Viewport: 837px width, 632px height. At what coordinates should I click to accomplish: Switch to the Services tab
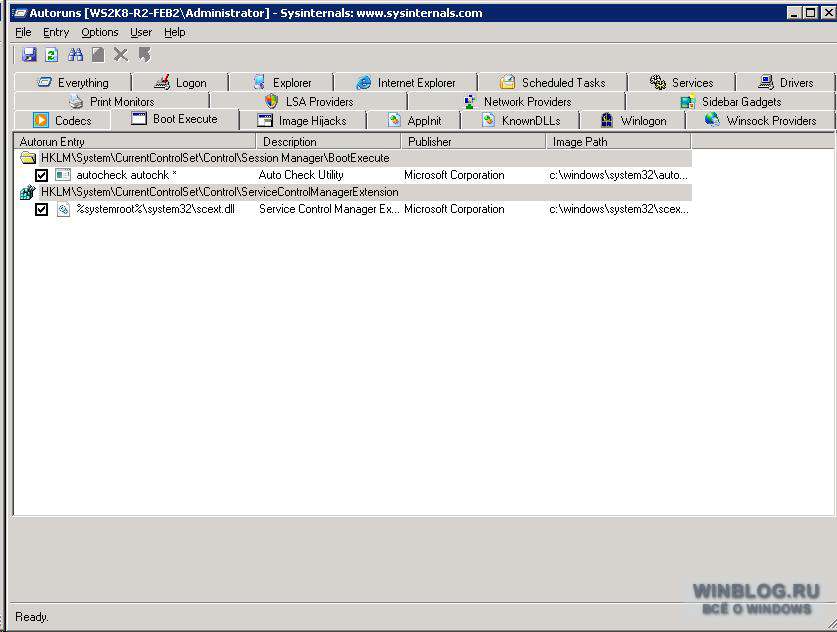tap(682, 82)
